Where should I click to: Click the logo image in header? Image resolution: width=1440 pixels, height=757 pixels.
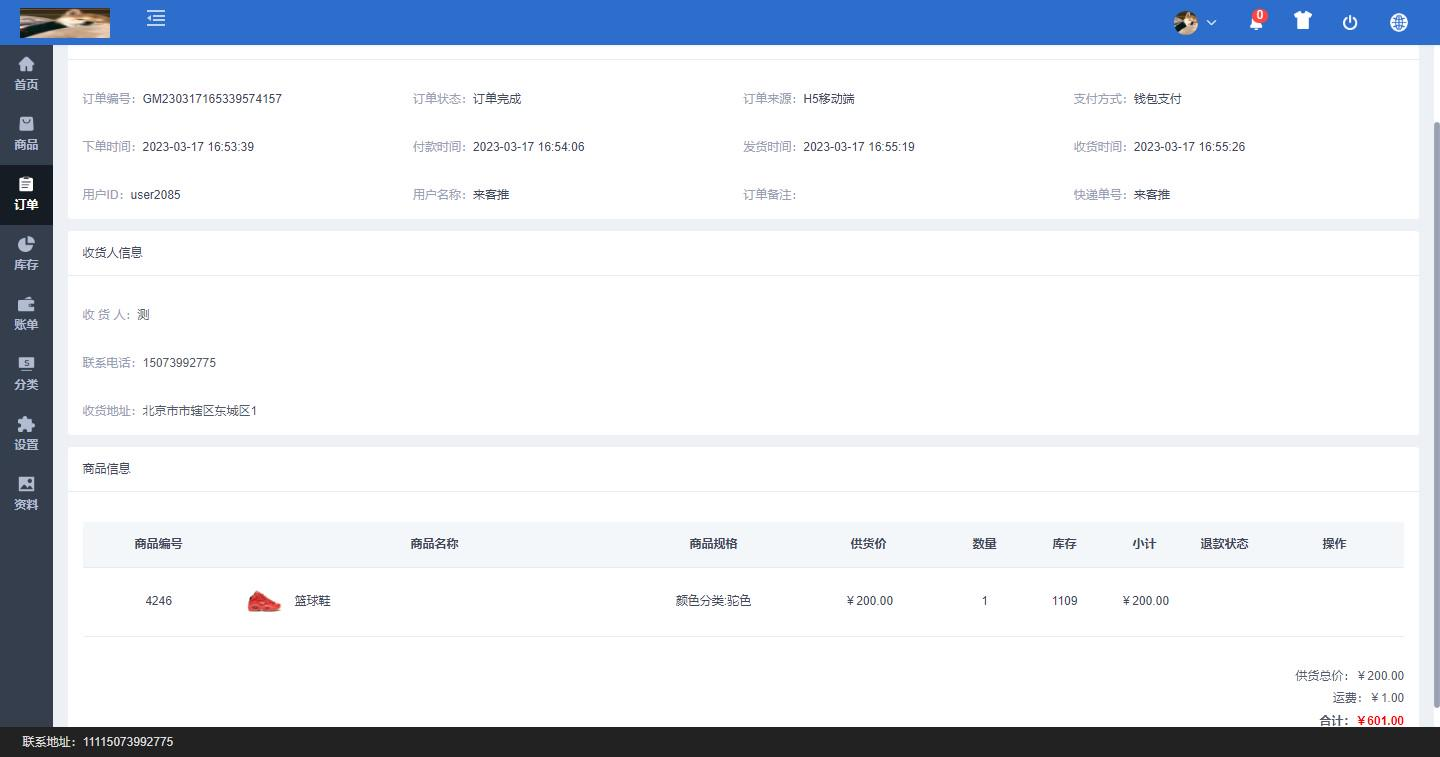[65, 22]
